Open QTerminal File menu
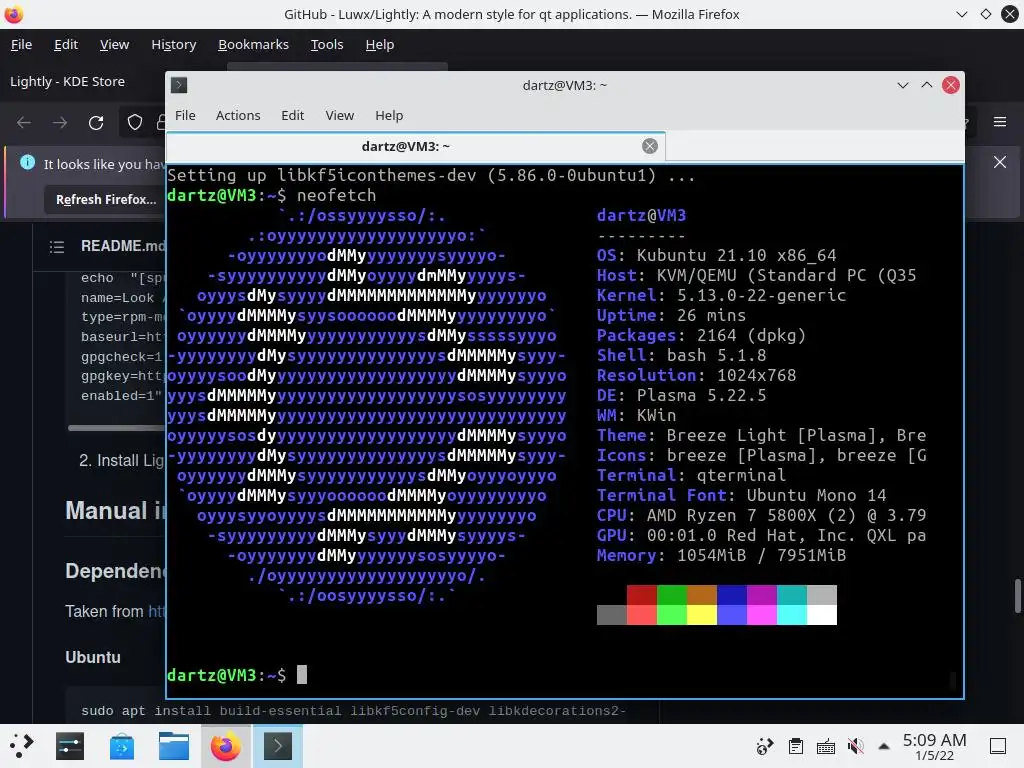Screen dimensions: 1024x768 (185, 116)
